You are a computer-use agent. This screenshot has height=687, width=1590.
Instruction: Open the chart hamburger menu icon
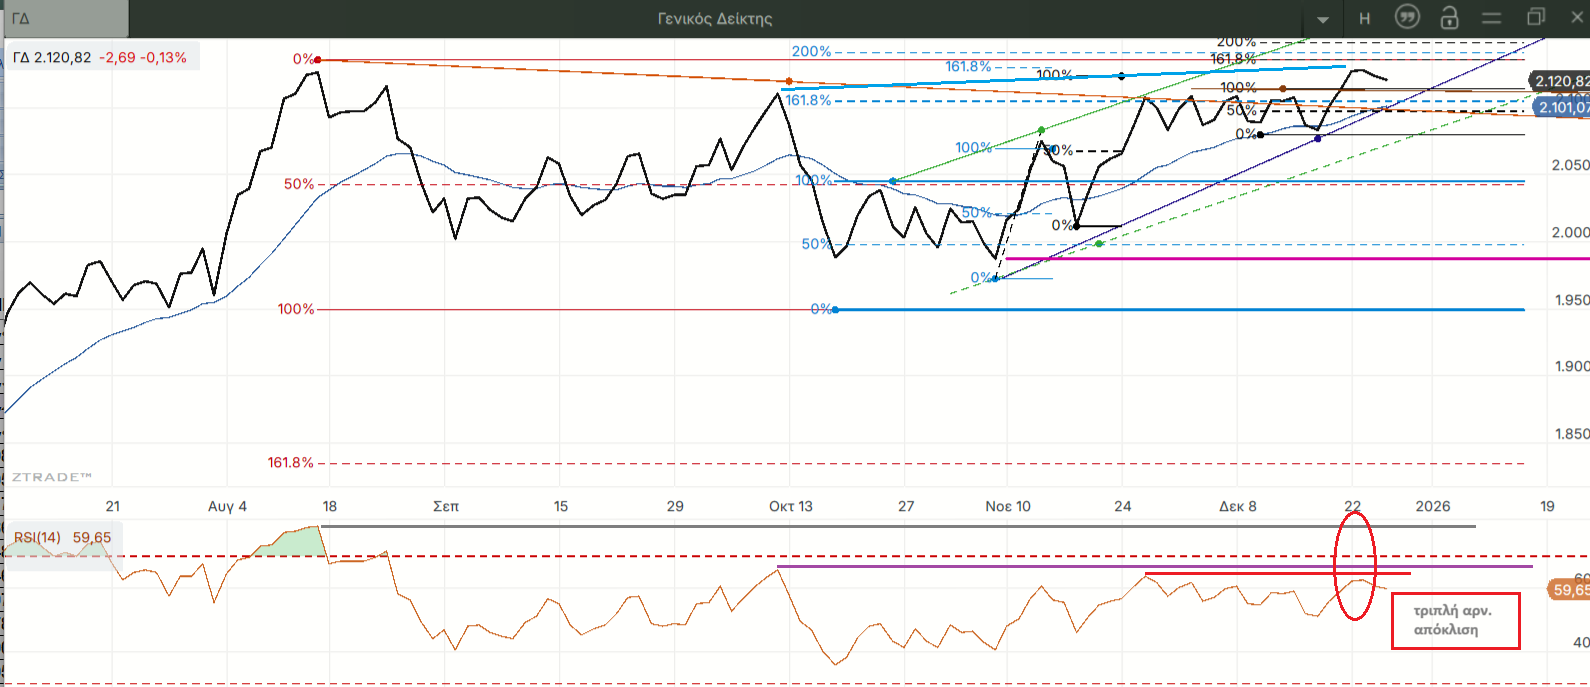(1491, 18)
